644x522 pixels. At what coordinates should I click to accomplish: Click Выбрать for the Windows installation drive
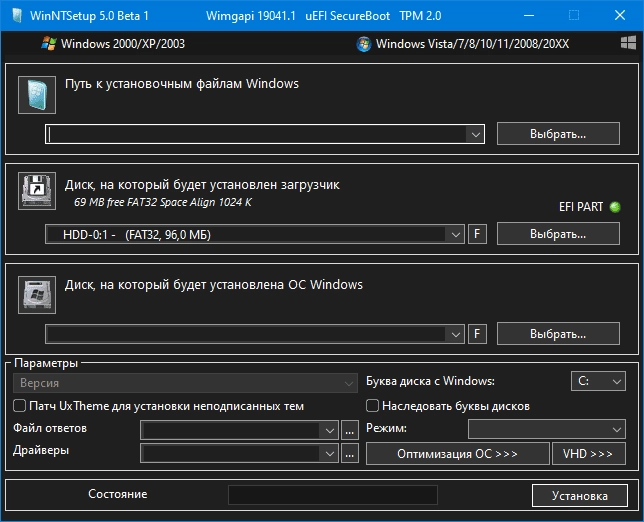(558, 333)
